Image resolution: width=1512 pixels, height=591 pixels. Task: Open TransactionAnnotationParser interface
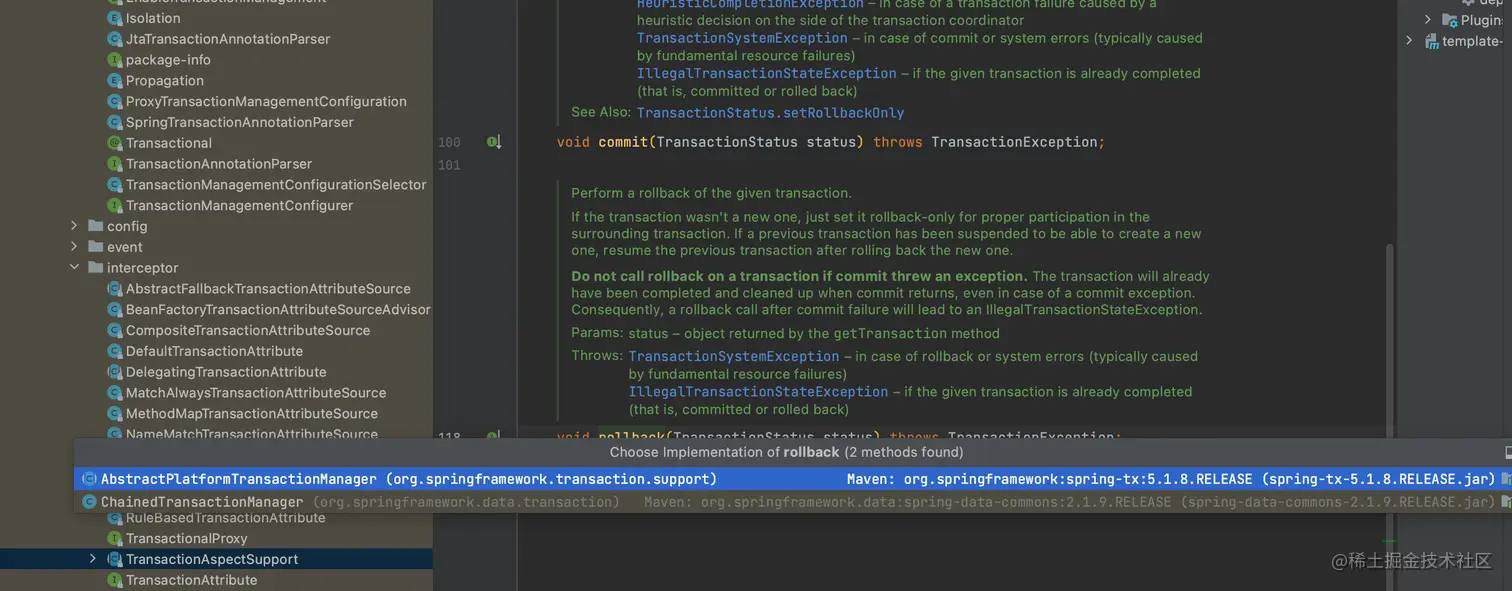(x=219, y=164)
